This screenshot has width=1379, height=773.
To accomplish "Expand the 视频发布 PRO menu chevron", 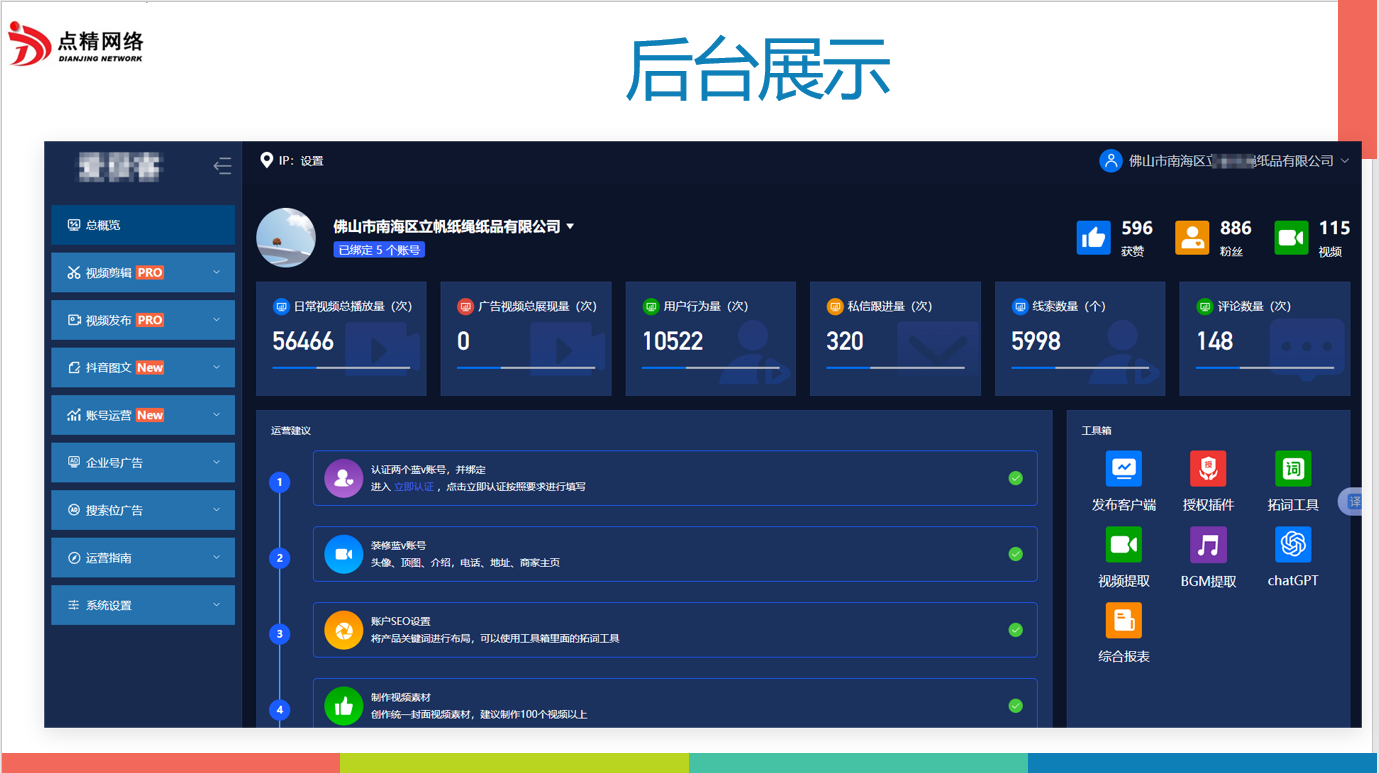I will [216, 320].
